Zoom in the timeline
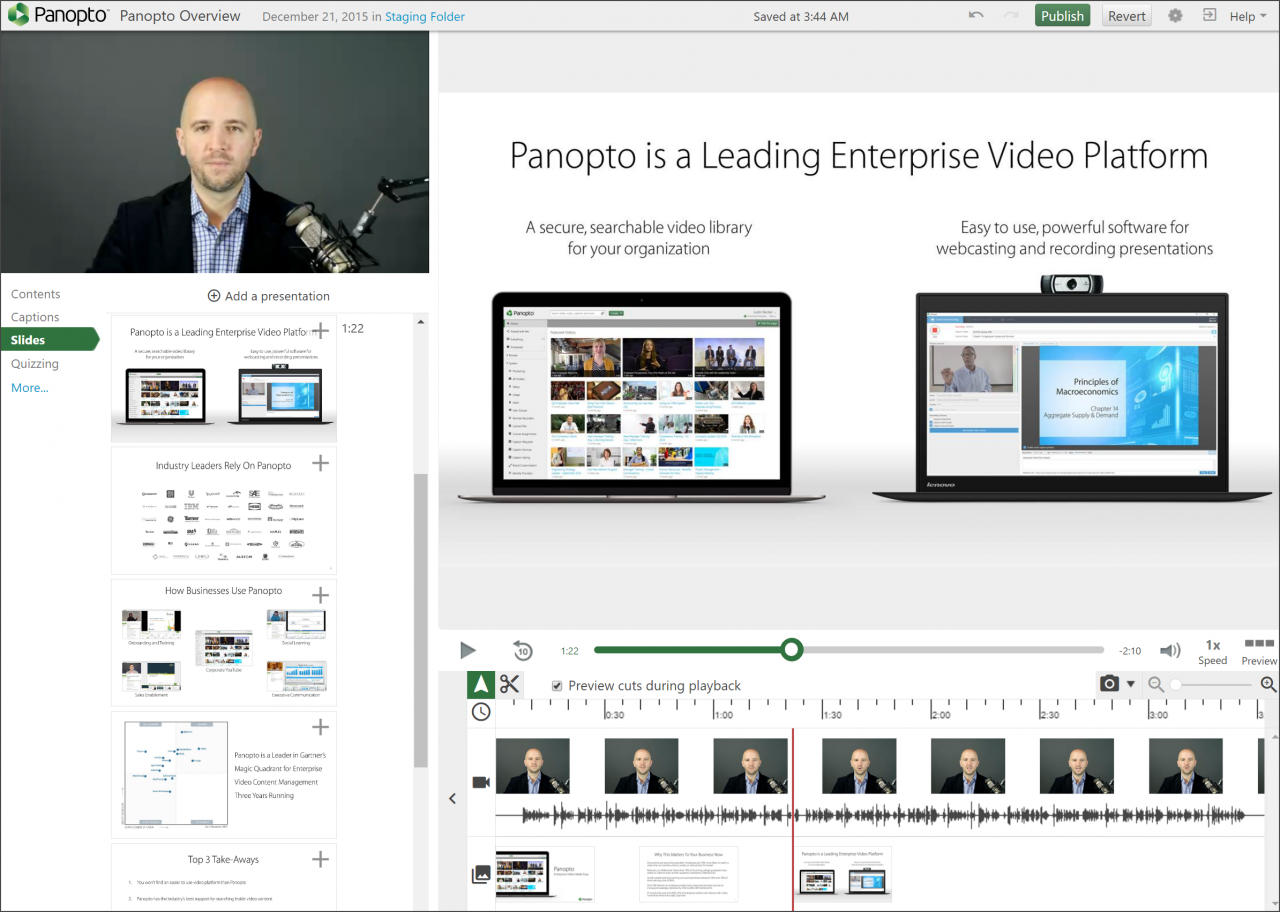This screenshot has height=912, width=1280. click(x=1268, y=685)
